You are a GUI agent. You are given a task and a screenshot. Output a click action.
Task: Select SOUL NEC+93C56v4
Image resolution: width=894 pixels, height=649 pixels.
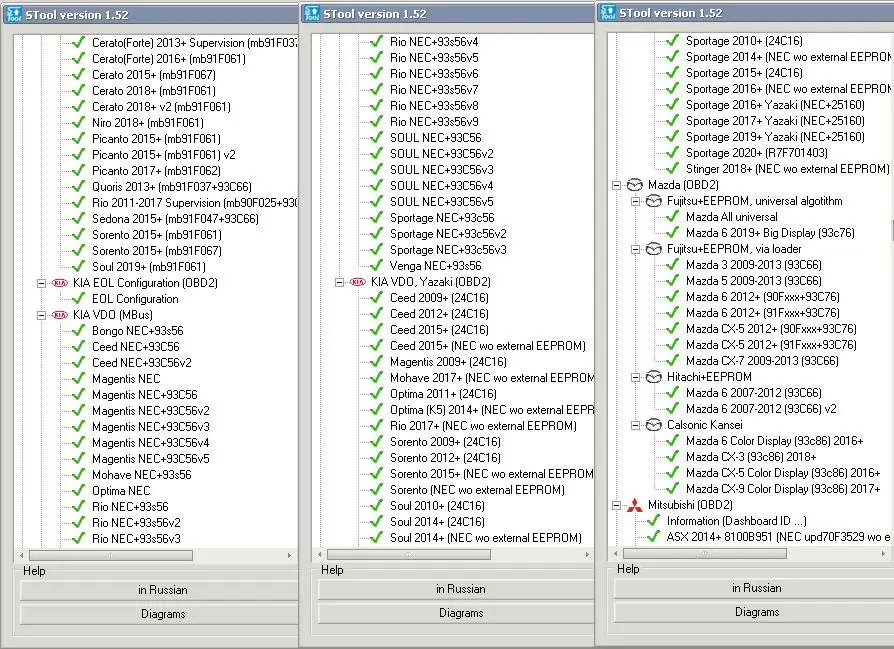coord(441,185)
